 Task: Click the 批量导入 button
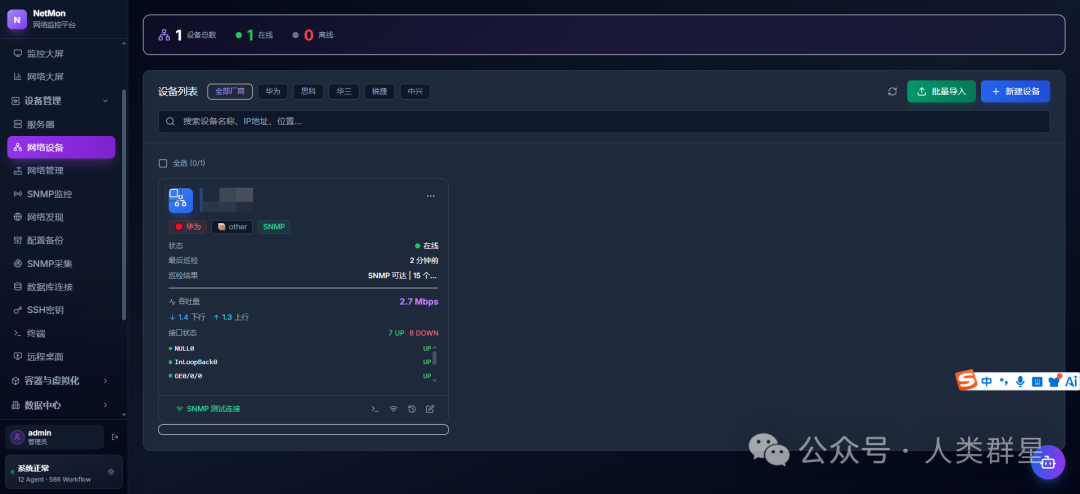point(942,92)
